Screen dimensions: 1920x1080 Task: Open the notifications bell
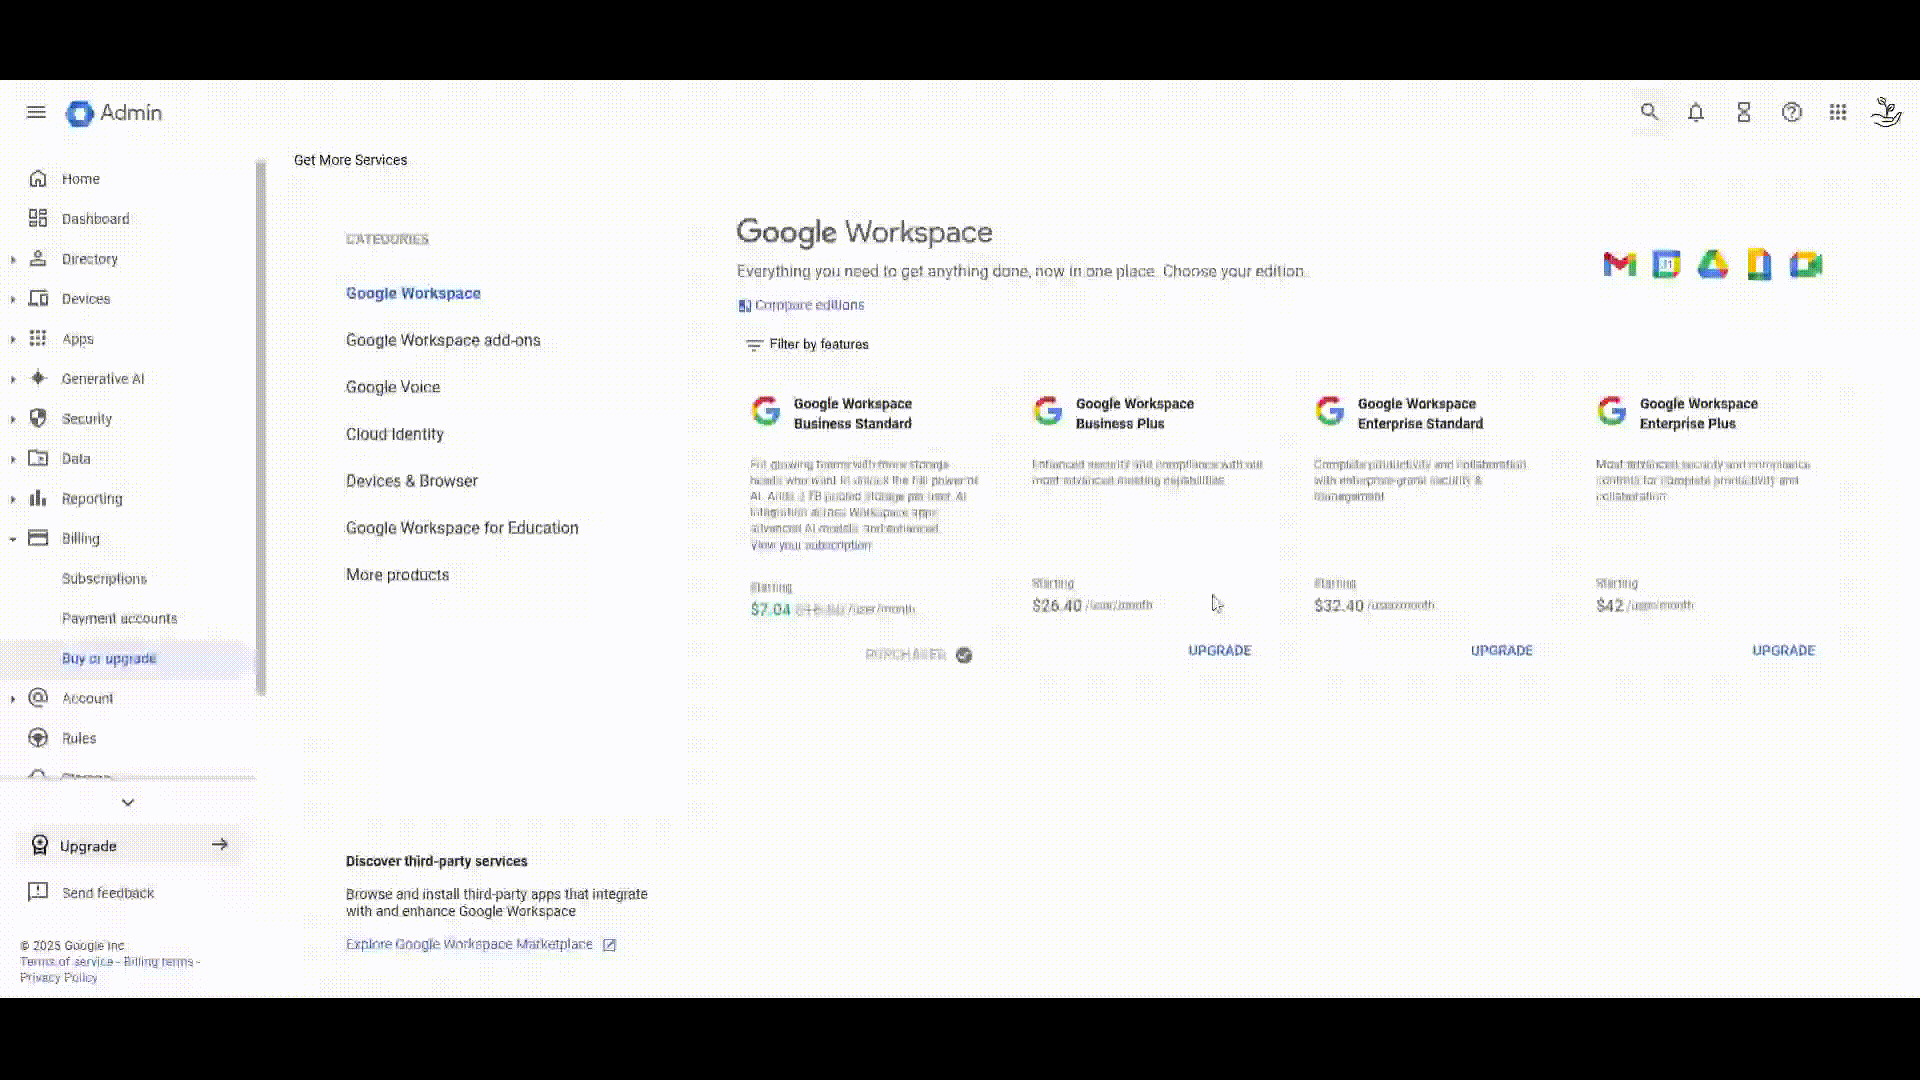coord(1696,113)
